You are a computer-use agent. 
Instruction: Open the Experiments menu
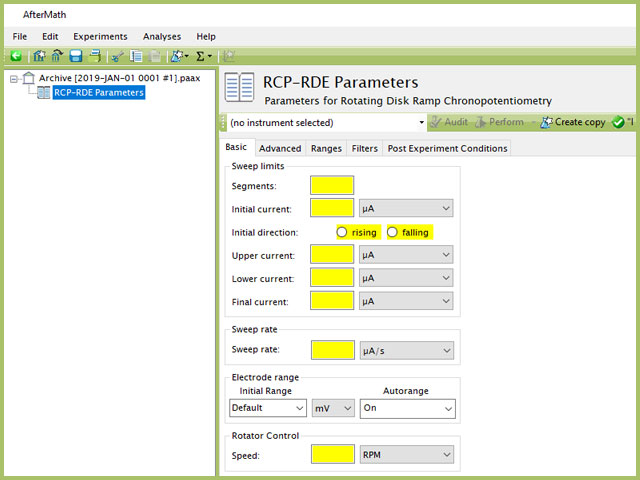click(x=100, y=36)
